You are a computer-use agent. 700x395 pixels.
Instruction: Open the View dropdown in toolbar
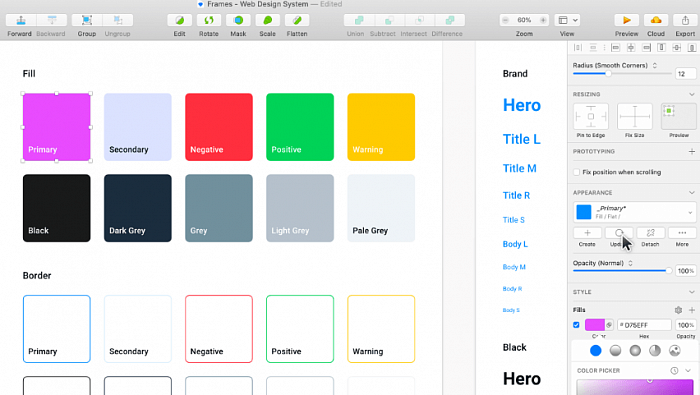click(x=567, y=20)
